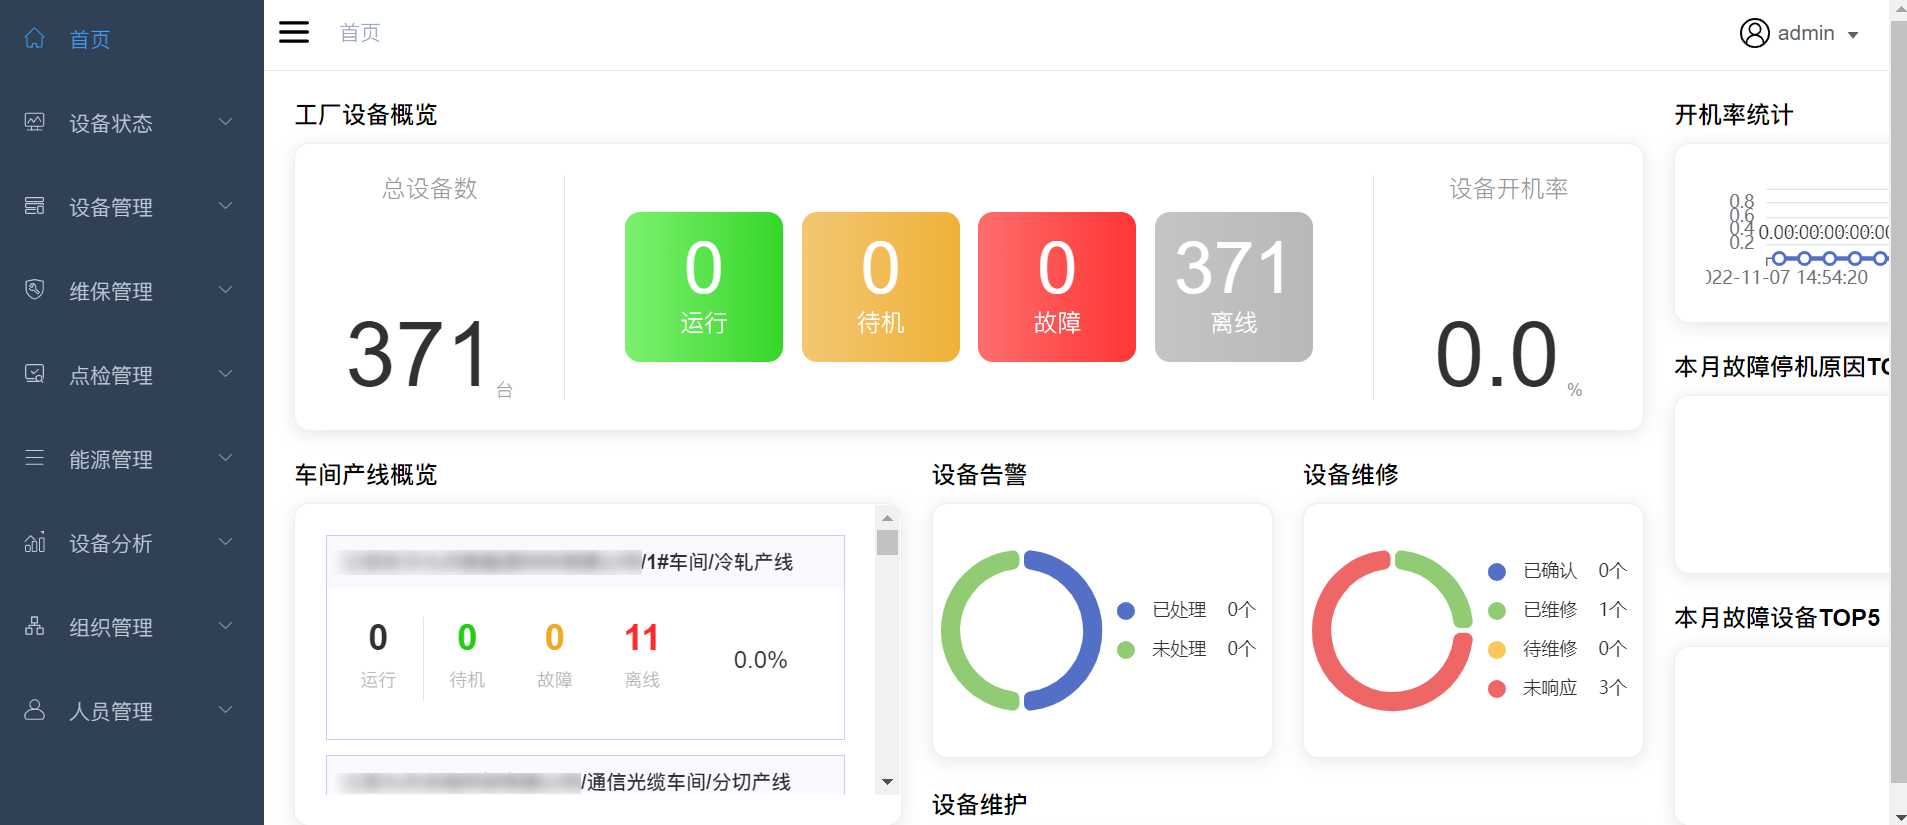This screenshot has width=1907, height=825.
Task: Open the 首页 sidebar menu item
Action: (x=132, y=39)
